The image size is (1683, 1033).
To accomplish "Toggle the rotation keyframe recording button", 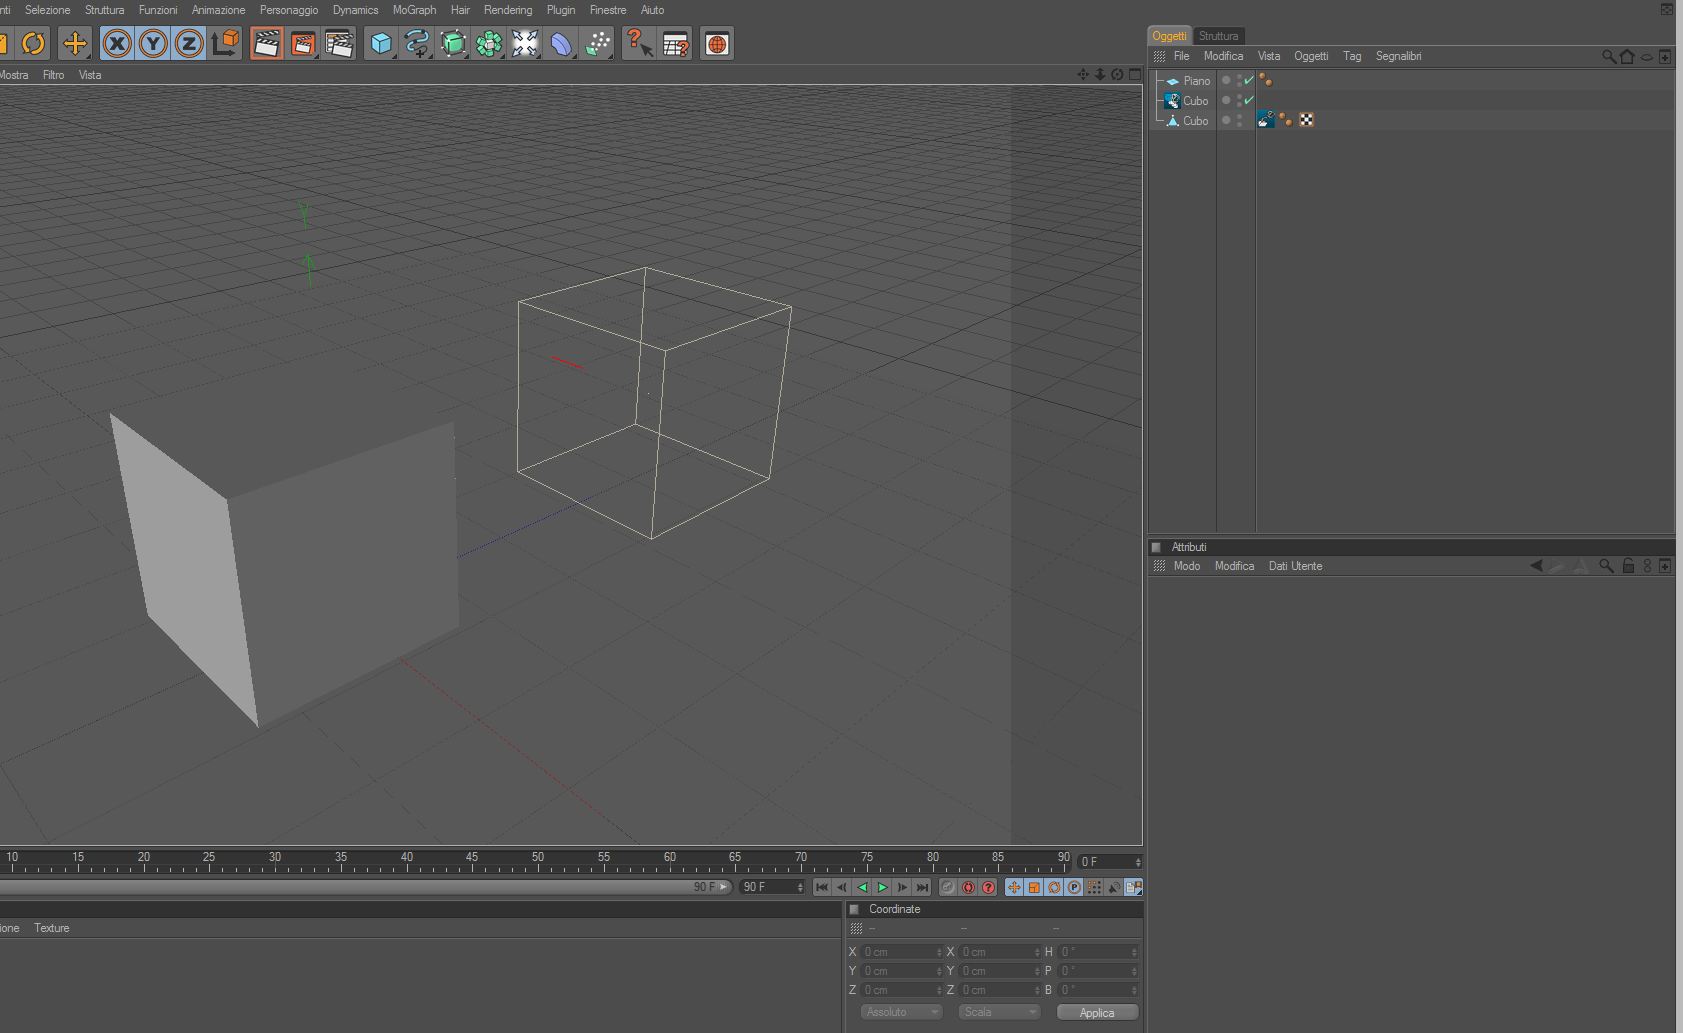I will [1054, 887].
